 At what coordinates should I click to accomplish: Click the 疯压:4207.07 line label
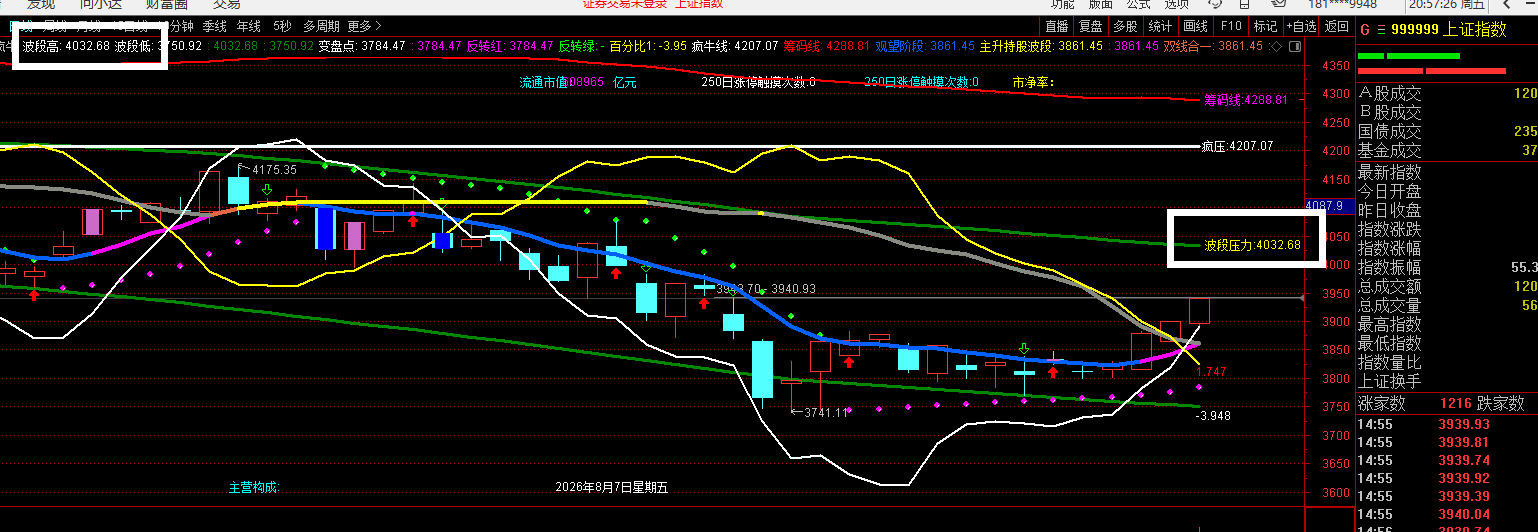coord(1238,146)
